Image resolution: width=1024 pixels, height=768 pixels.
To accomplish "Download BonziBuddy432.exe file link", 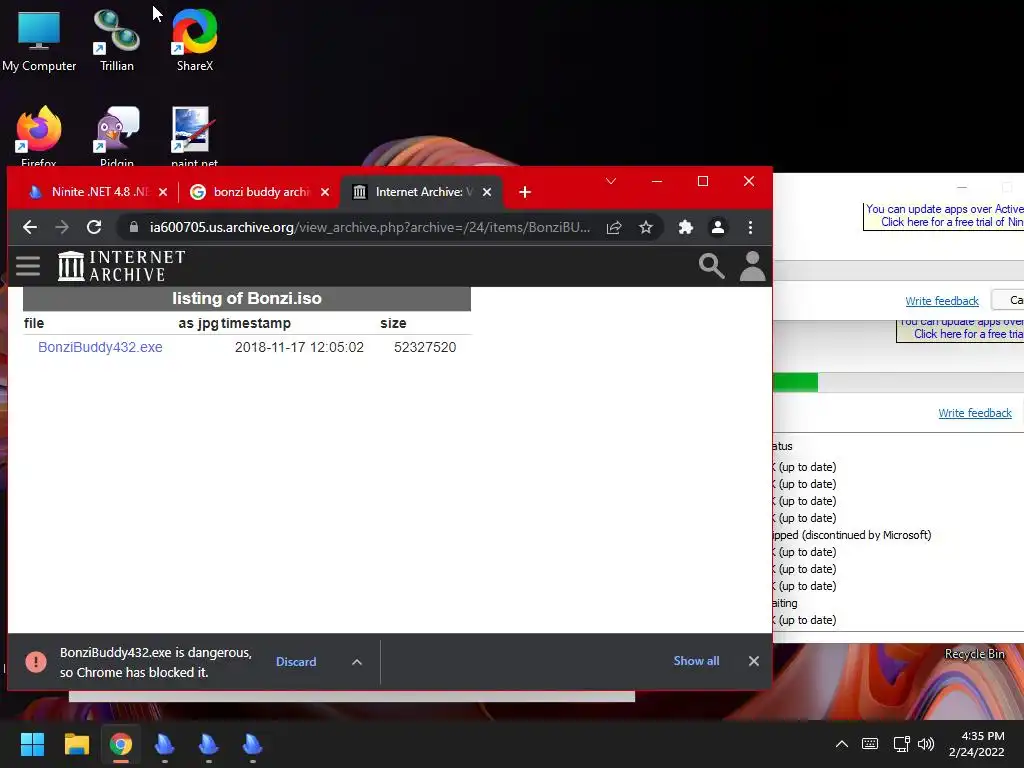I will click(100, 347).
